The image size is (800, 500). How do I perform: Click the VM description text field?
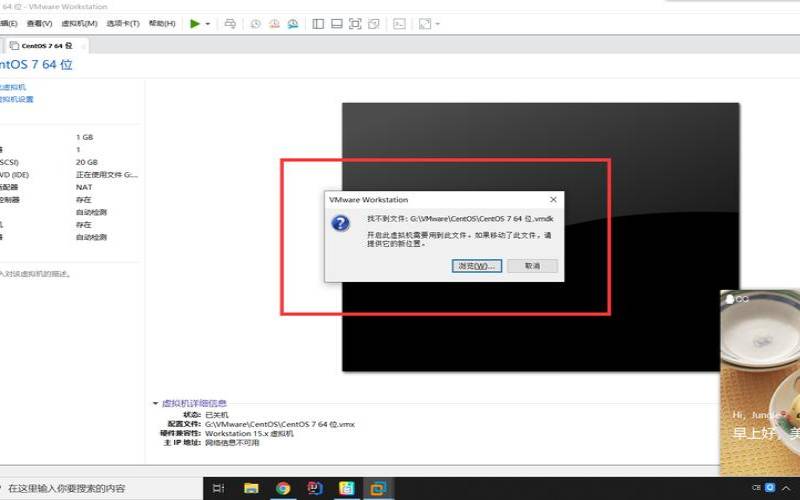click(36, 274)
